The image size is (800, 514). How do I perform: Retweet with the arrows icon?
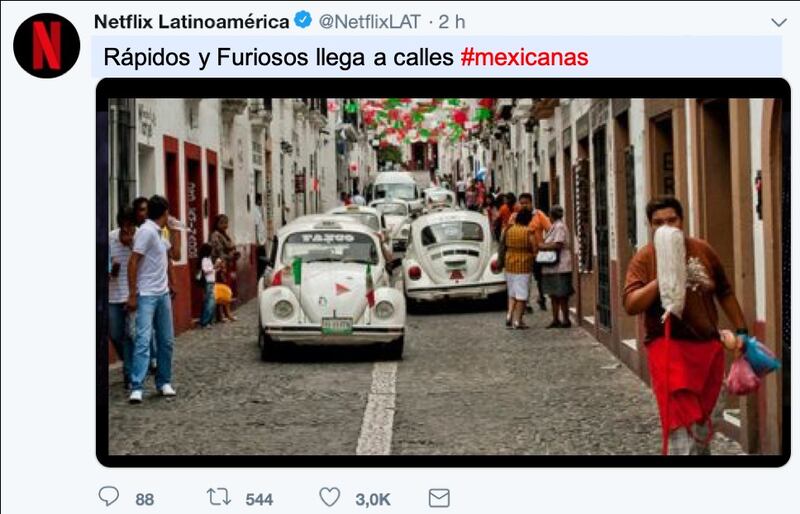(219, 497)
